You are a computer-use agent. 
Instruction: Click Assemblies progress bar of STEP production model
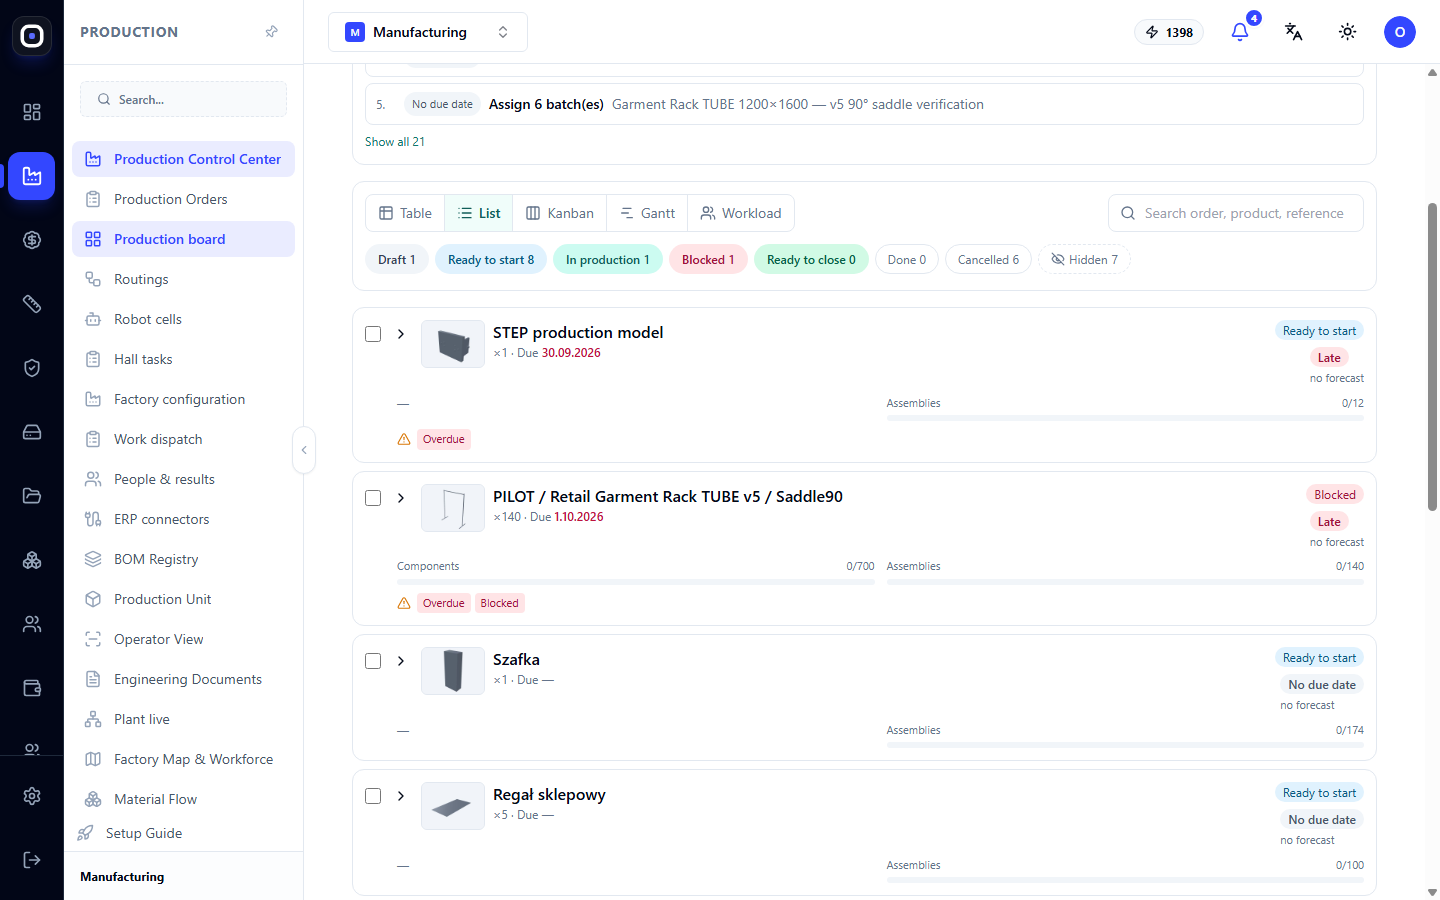click(1125, 418)
